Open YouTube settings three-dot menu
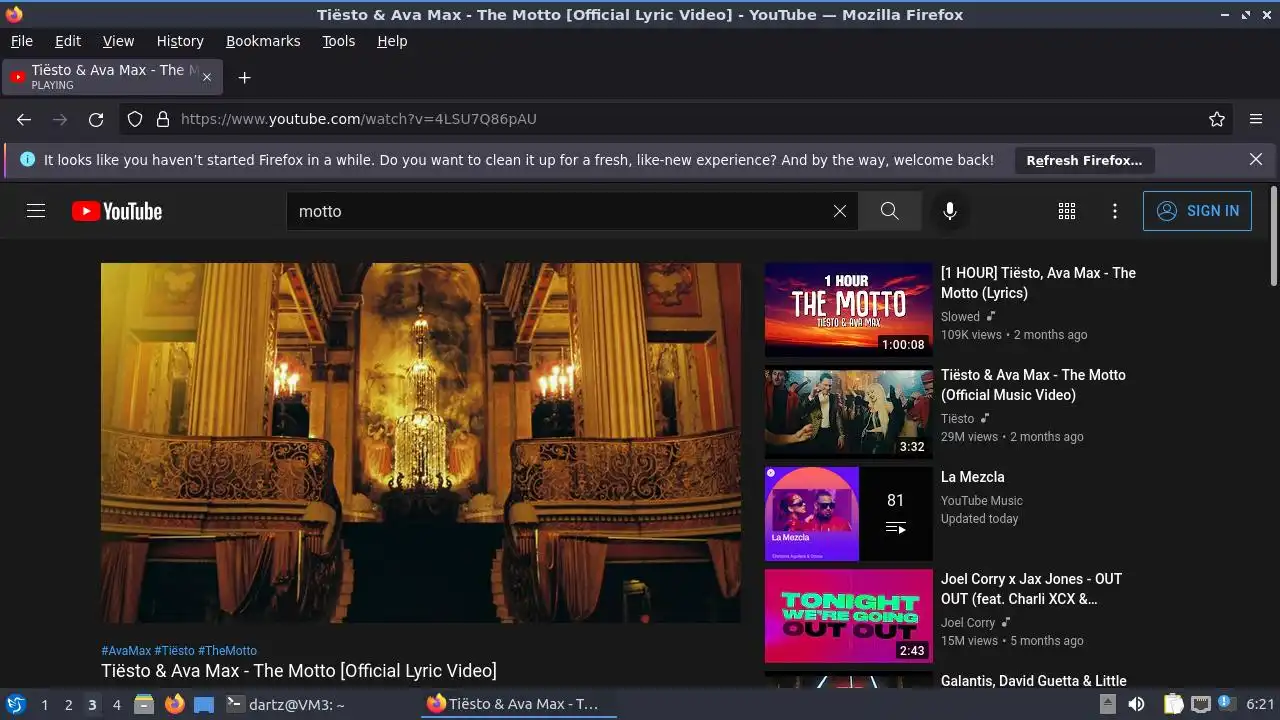This screenshot has width=1280, height=720. coord(1115,211)
